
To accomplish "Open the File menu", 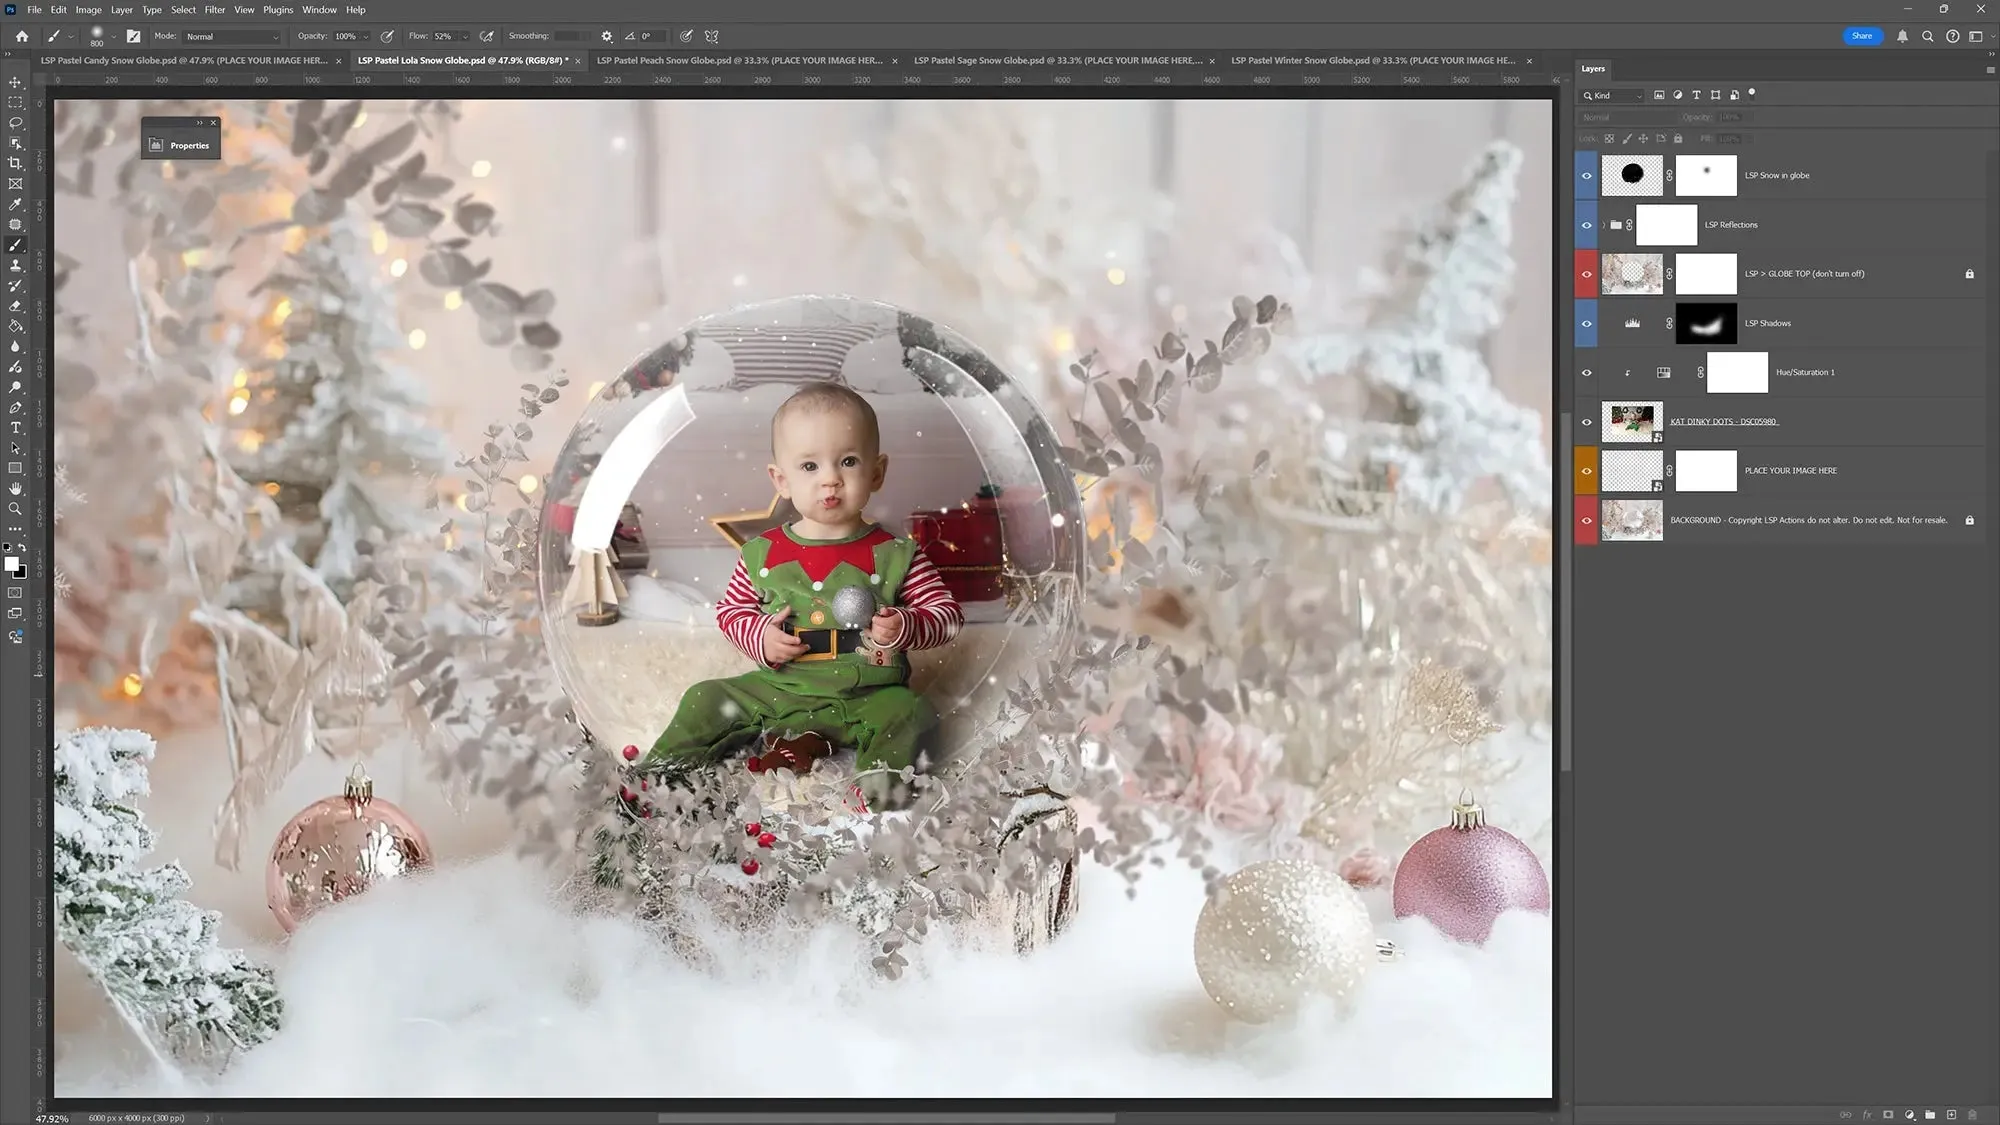I will click(x=34, y=9).
